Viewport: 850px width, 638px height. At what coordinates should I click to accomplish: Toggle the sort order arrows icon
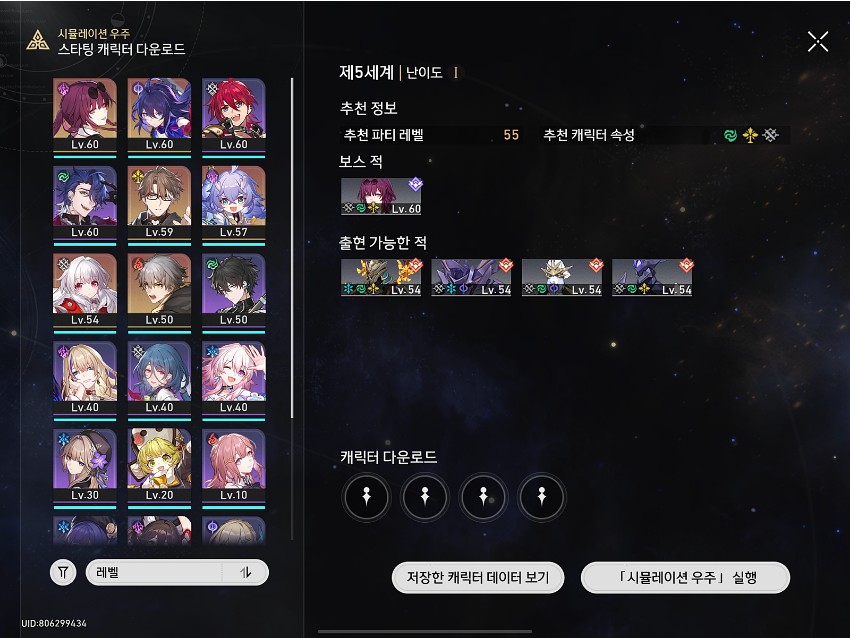click(x=246, y=572)
